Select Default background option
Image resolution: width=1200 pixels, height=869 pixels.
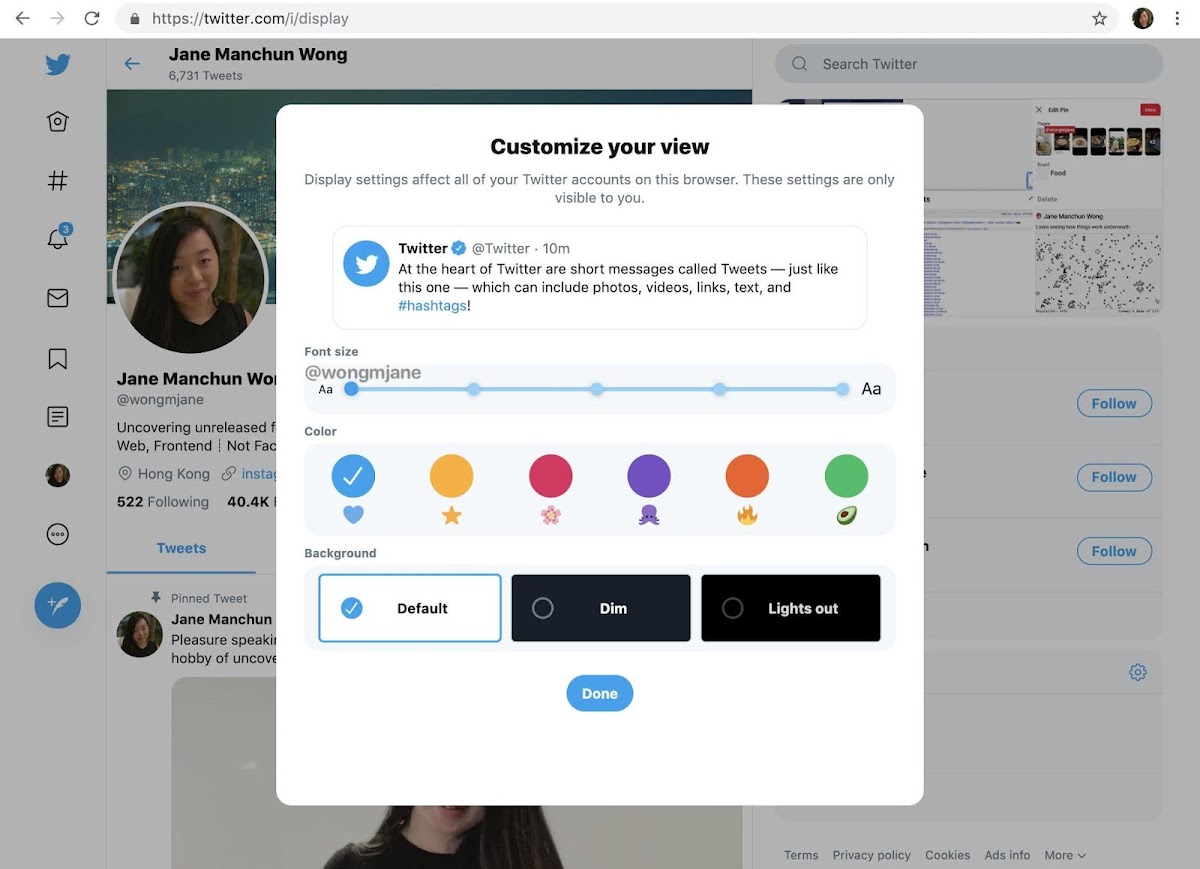410,608
